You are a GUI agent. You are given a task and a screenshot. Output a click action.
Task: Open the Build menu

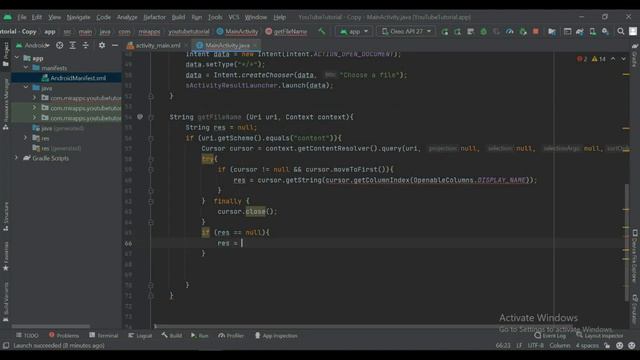click(x=178, y=17)
